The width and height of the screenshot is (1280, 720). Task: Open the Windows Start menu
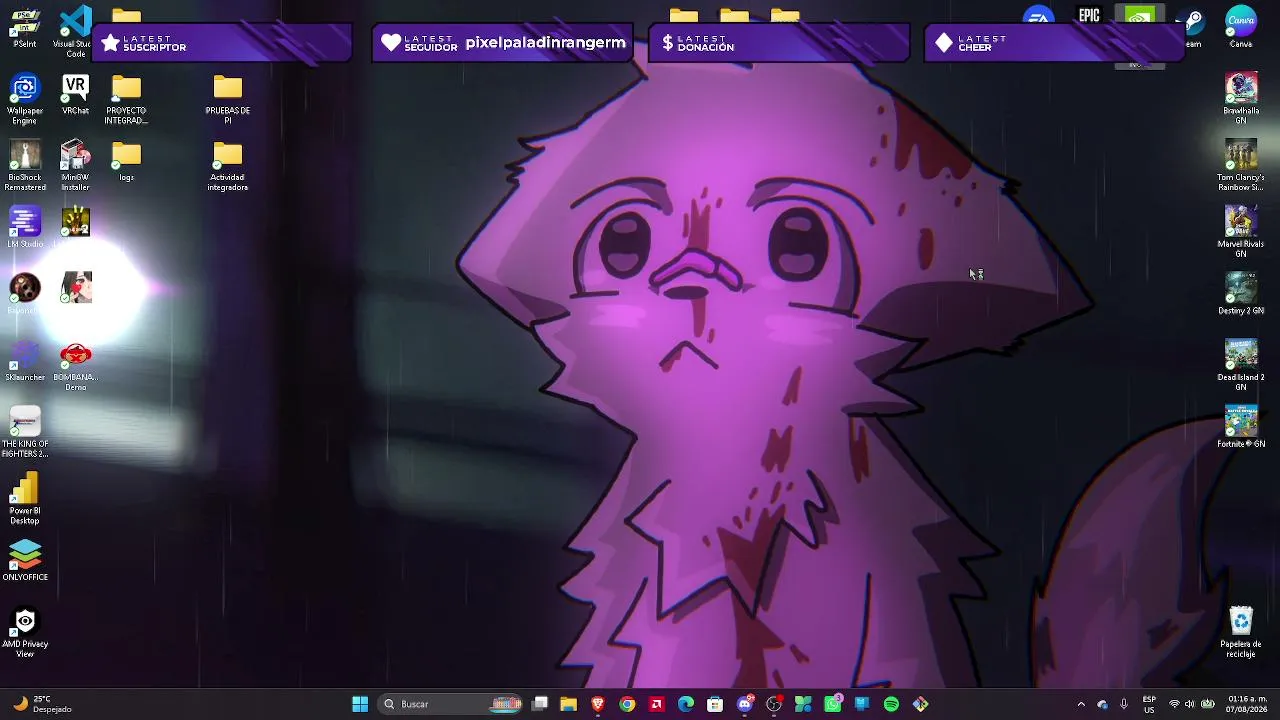point(360,704)
